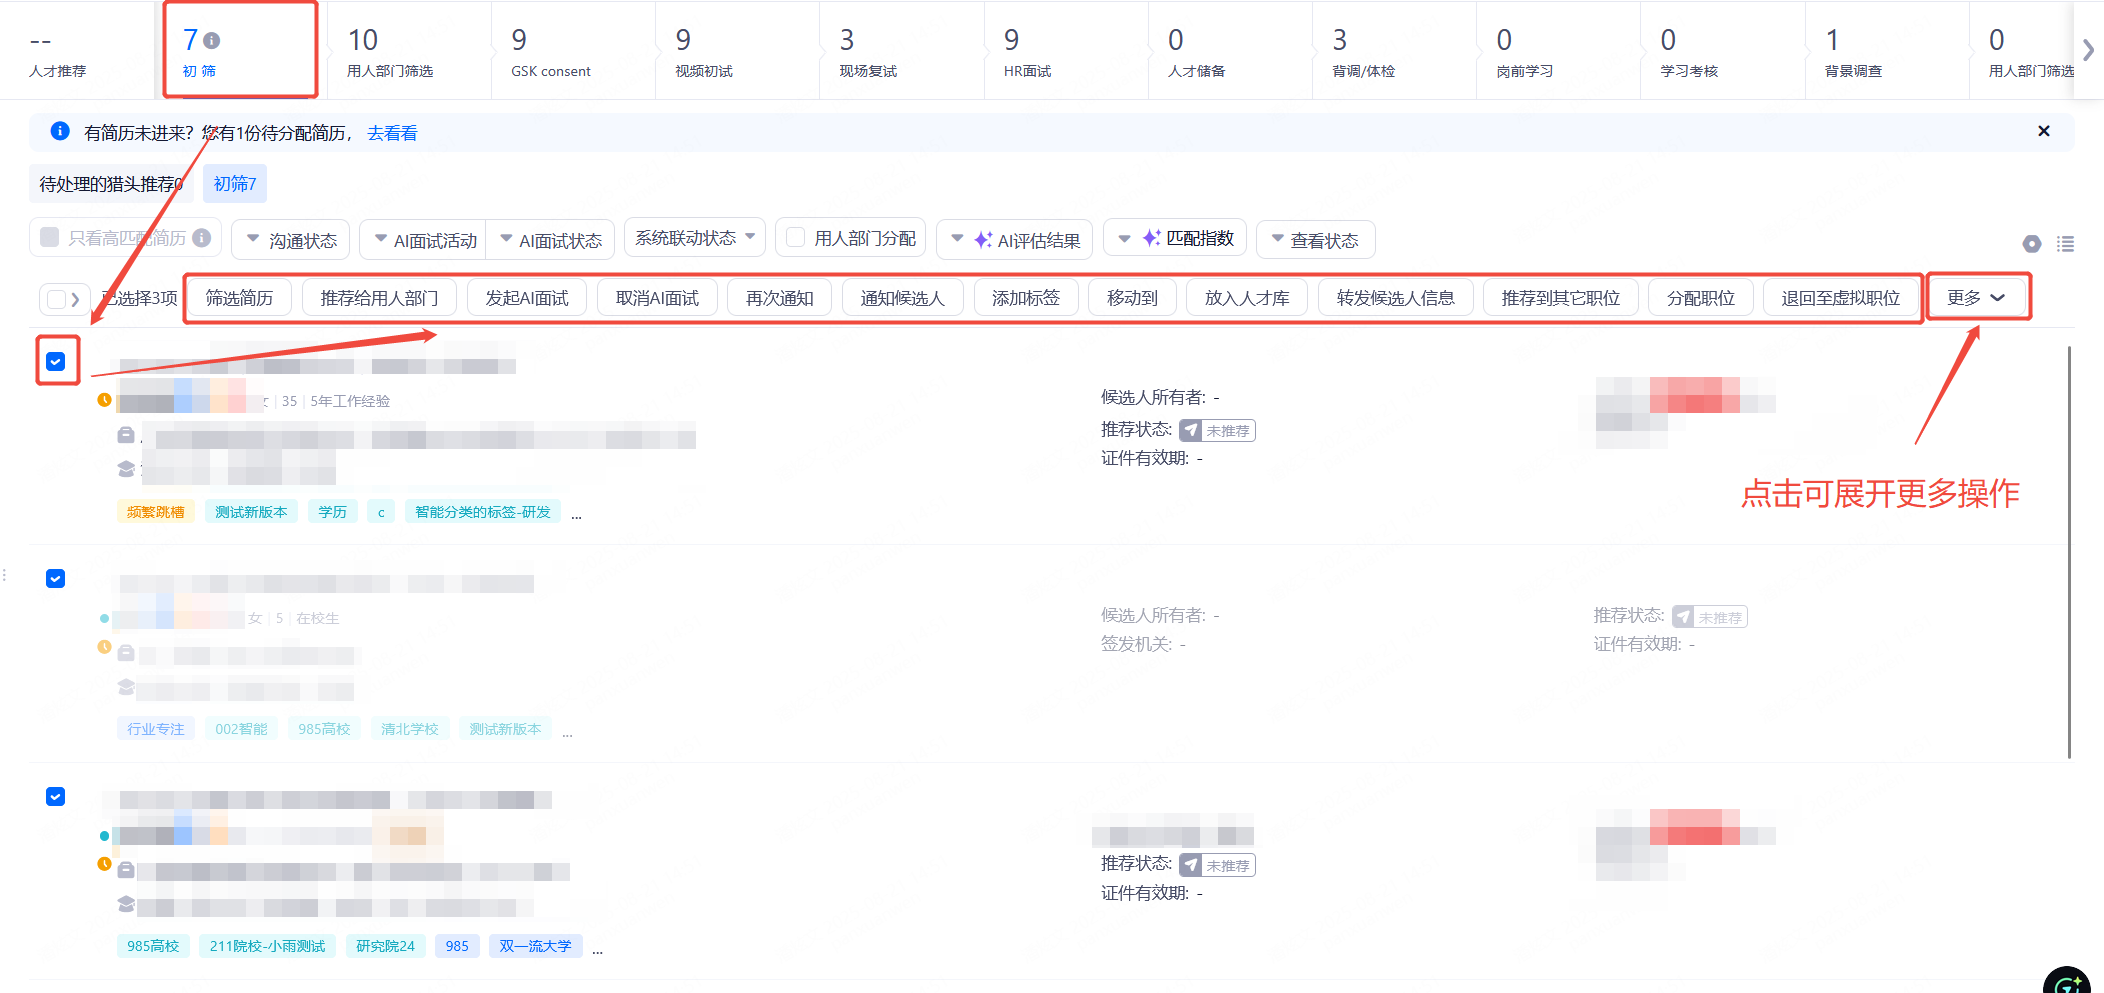This screenshot has width=2104, height=993.
Task: Click the chevron beside select-all checkbox
Action: coord(75,299)
